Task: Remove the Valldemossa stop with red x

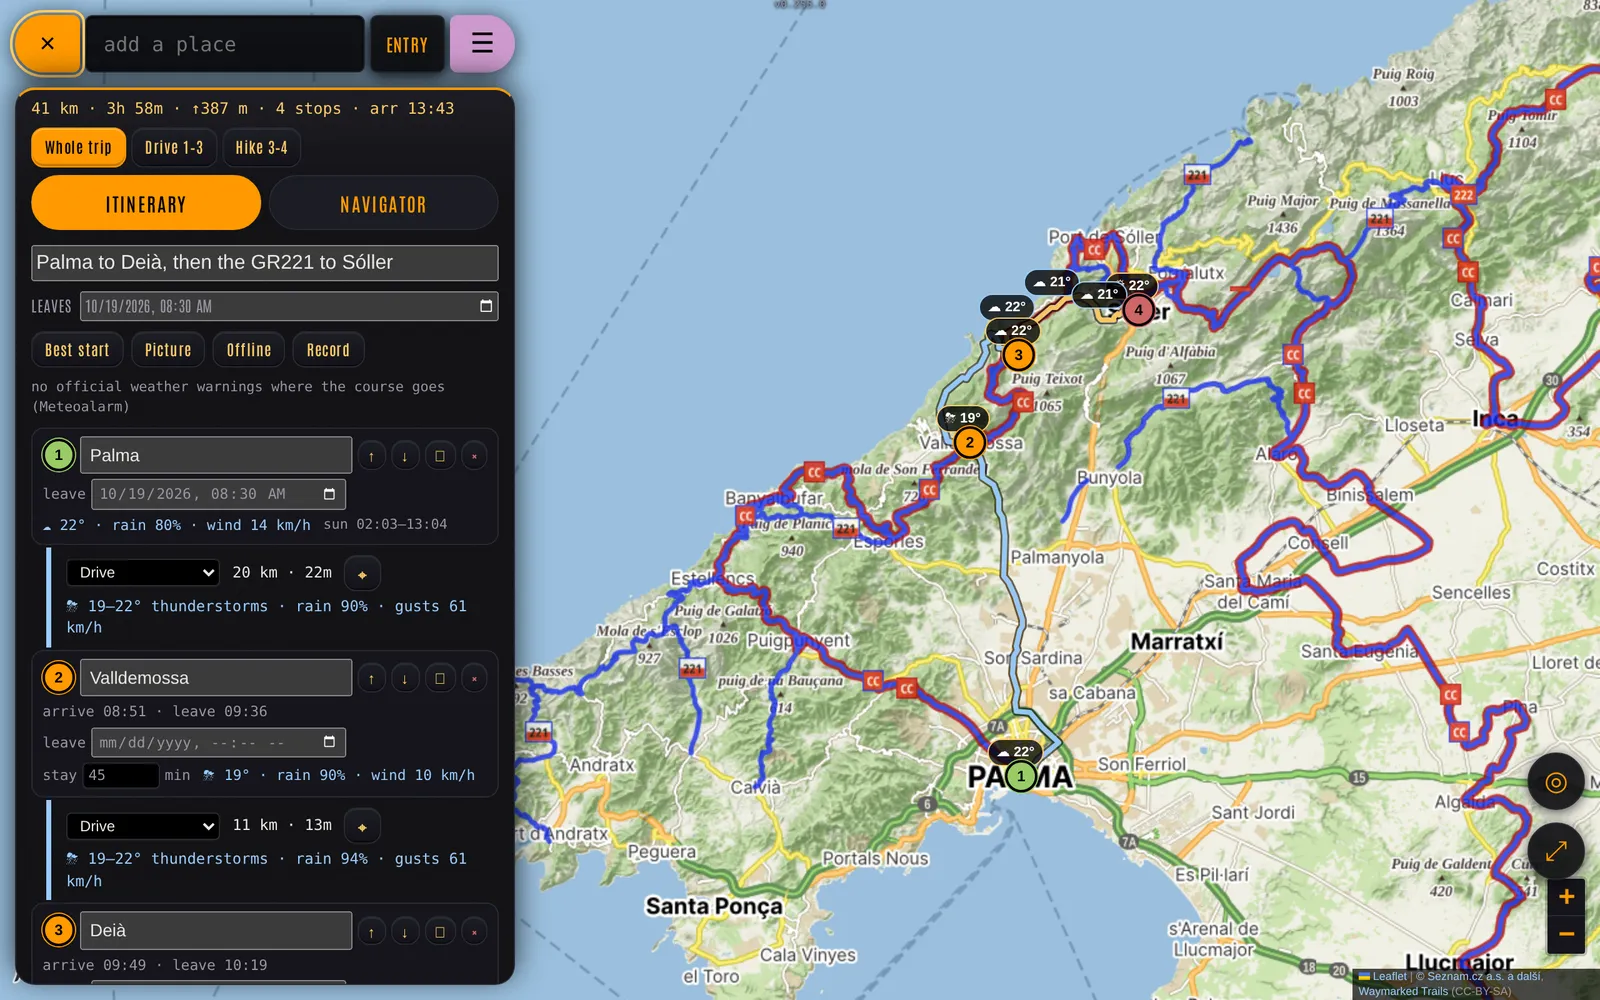Action: (x=474, y=679)
